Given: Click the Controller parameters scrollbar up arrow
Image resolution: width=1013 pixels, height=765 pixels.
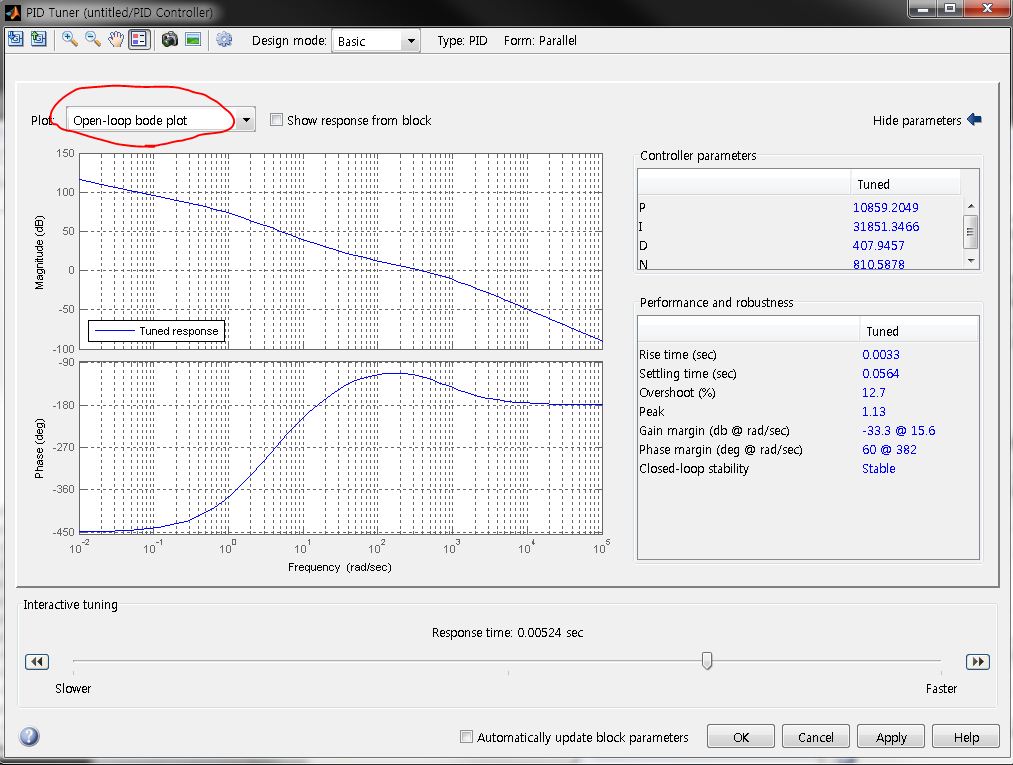Looking at the screenshot, I should point(970,205).
